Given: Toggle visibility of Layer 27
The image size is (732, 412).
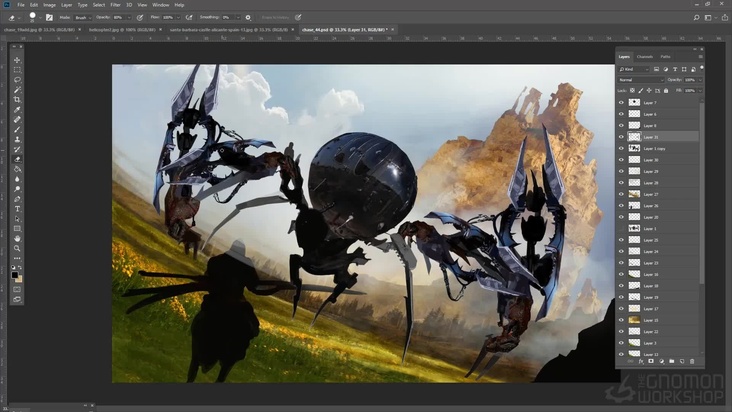Looking at the screenshot, I should 621,194.
